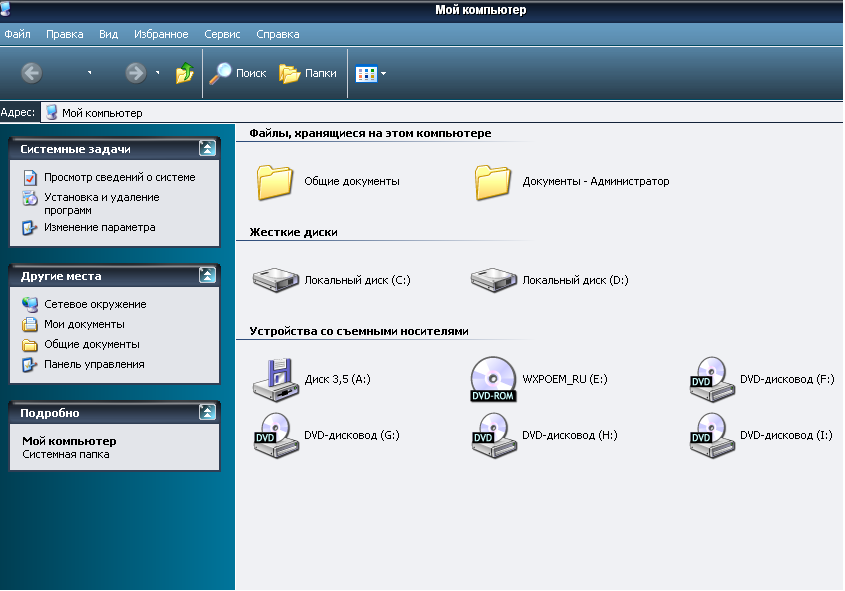The width and height of the screenshot is (845, 591).
Task: Click the Мои документы sidebar icon
Action: [30, 324]
